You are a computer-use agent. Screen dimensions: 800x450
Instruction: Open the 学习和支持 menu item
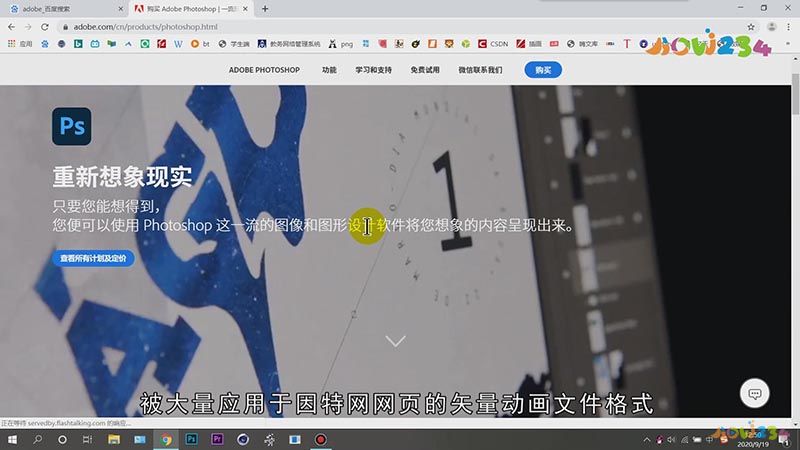[373, 70]
